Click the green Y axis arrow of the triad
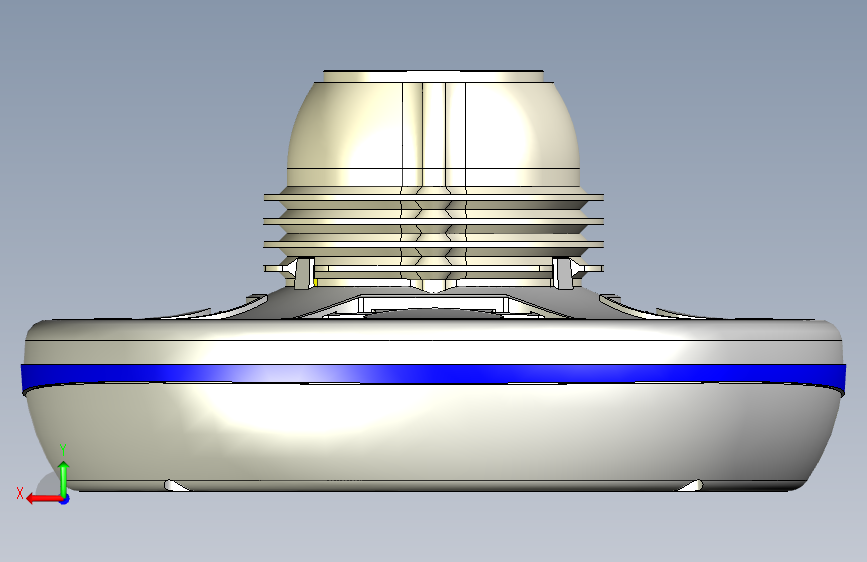This screenshot has height=562, width=867. click(x=64, y=479)
